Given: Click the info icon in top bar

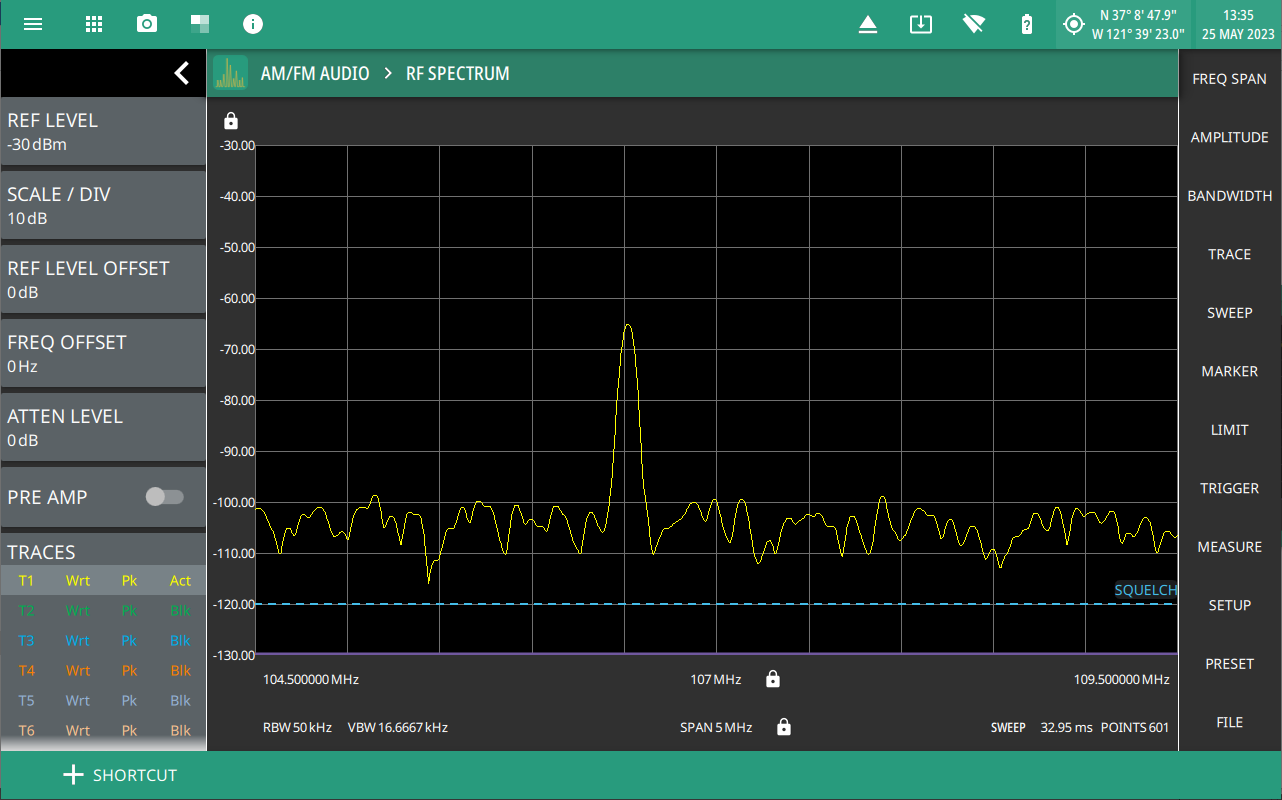Looking at the screenshot, I should (x=253, y=24).
